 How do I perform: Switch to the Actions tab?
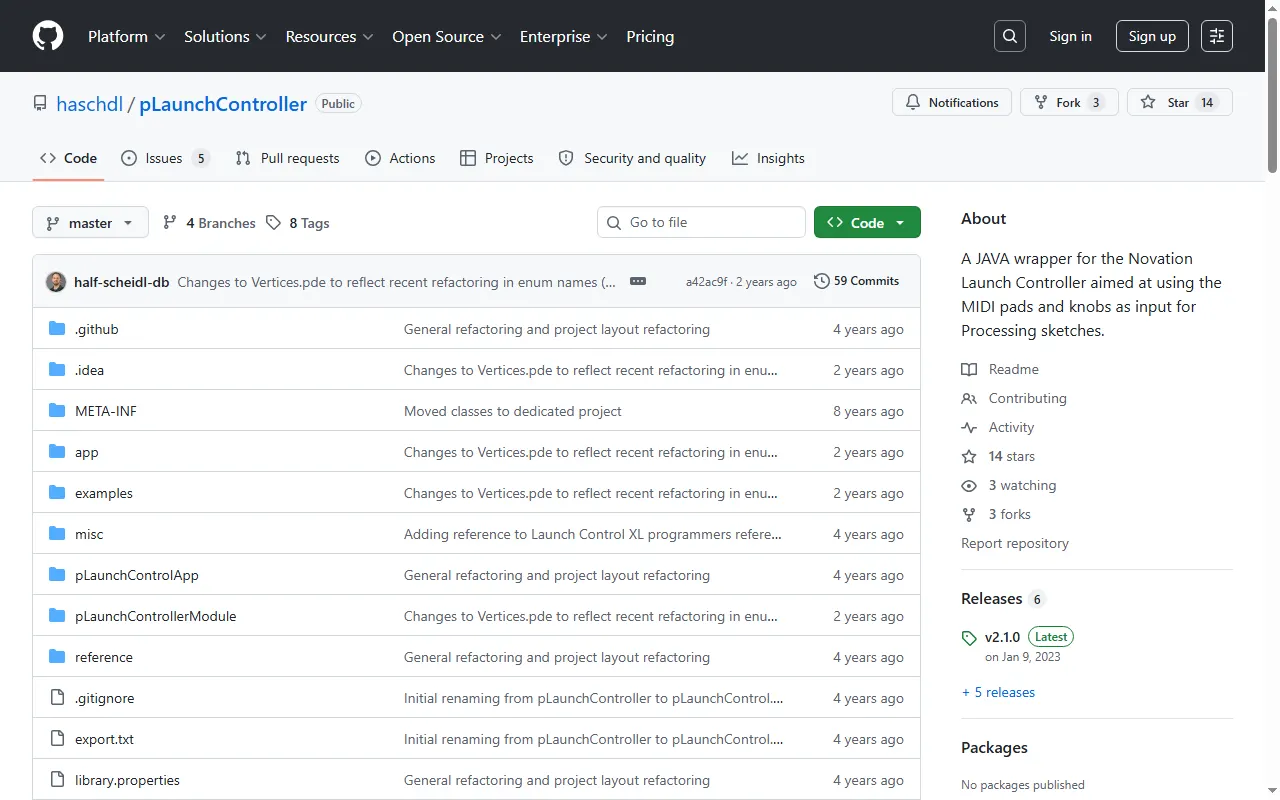click(x=400, y=158)
